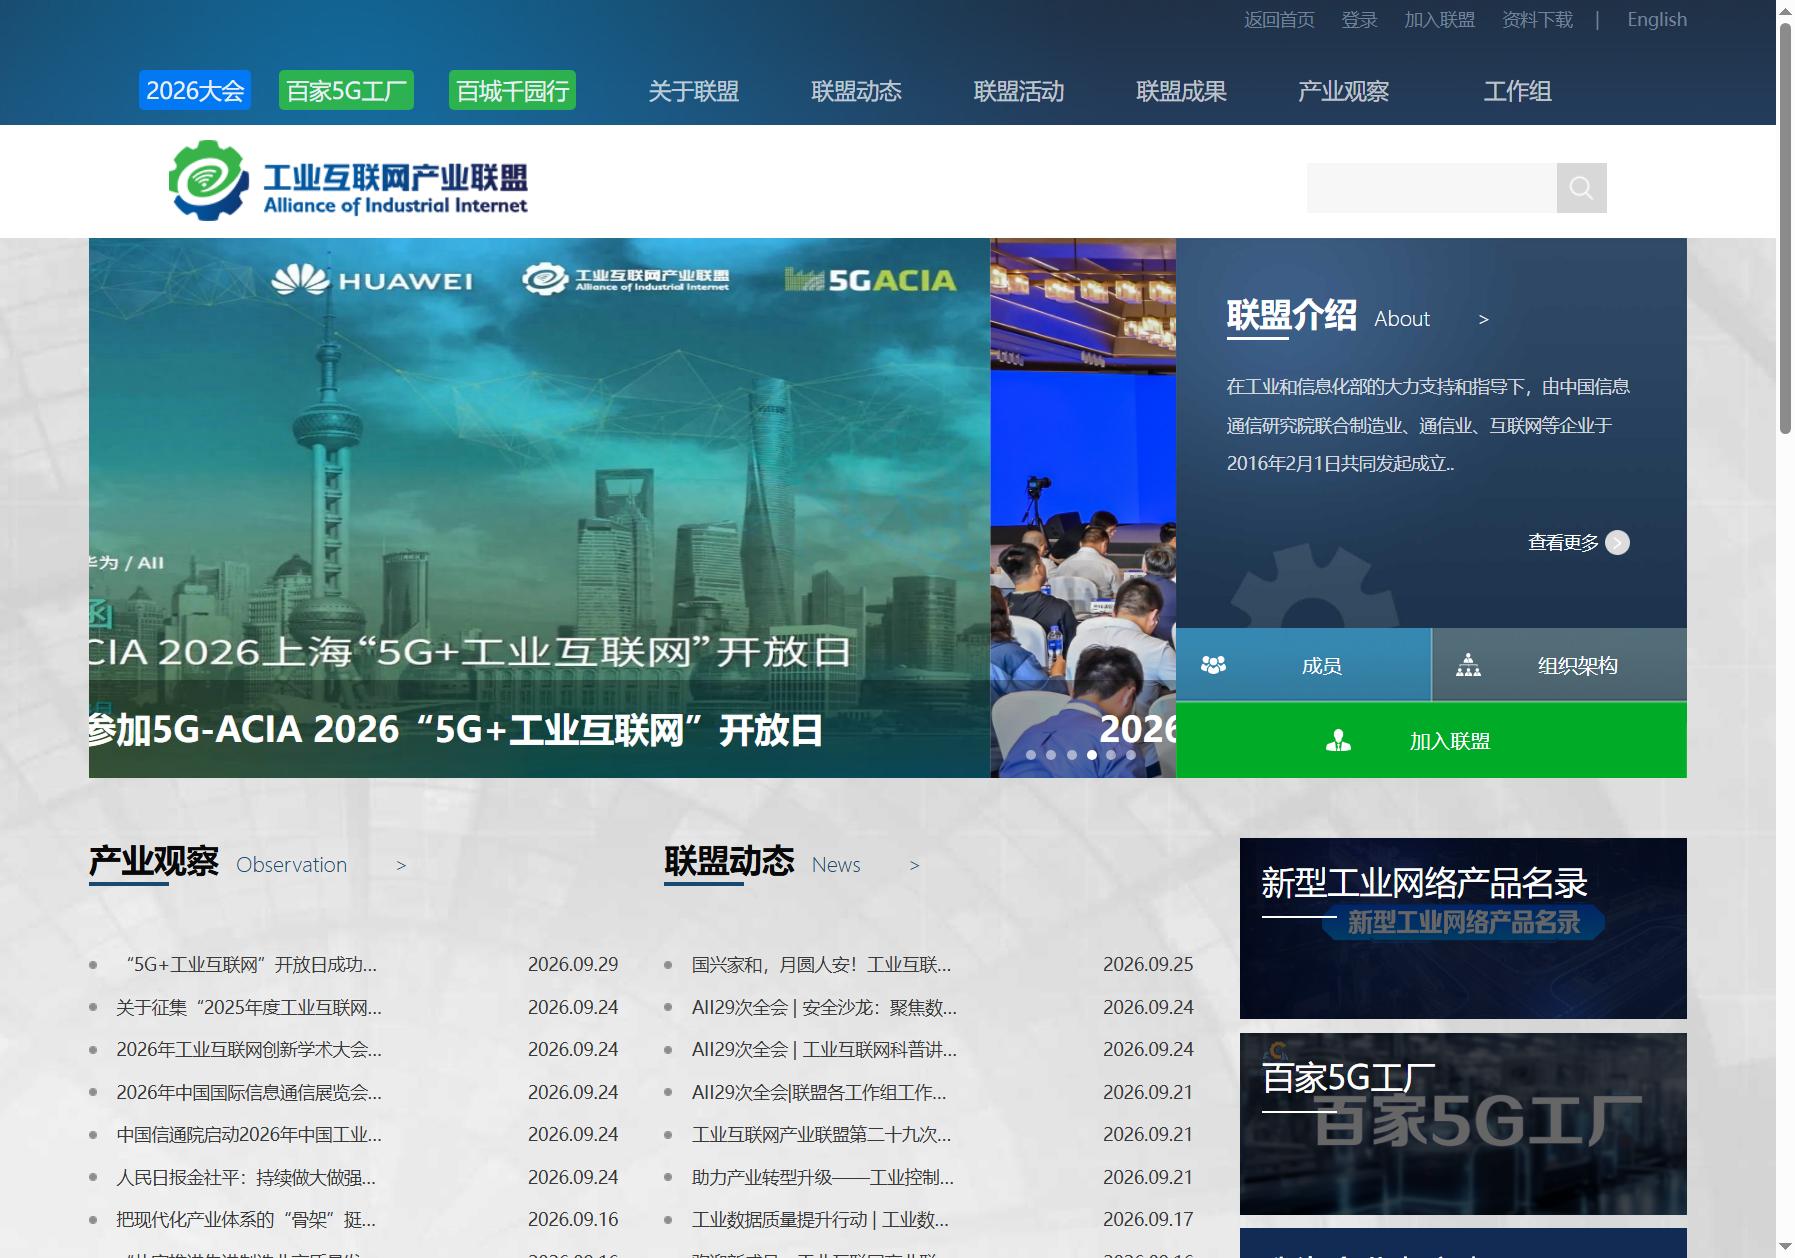This screenshot has width=1795, height=1258.
Task: Expand the 产业观察 Observation arrow
Action: [401, 865]
